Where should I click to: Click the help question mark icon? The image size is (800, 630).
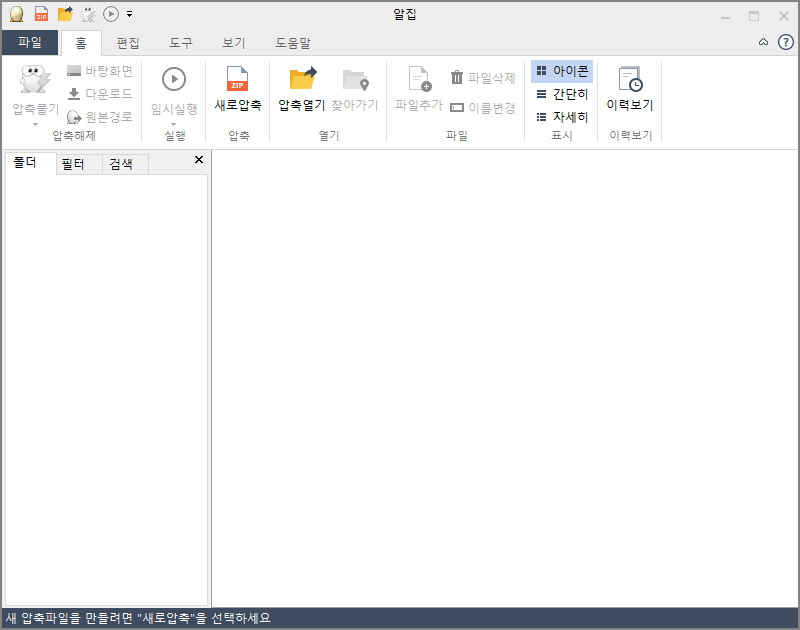click(x=786, y=42)
